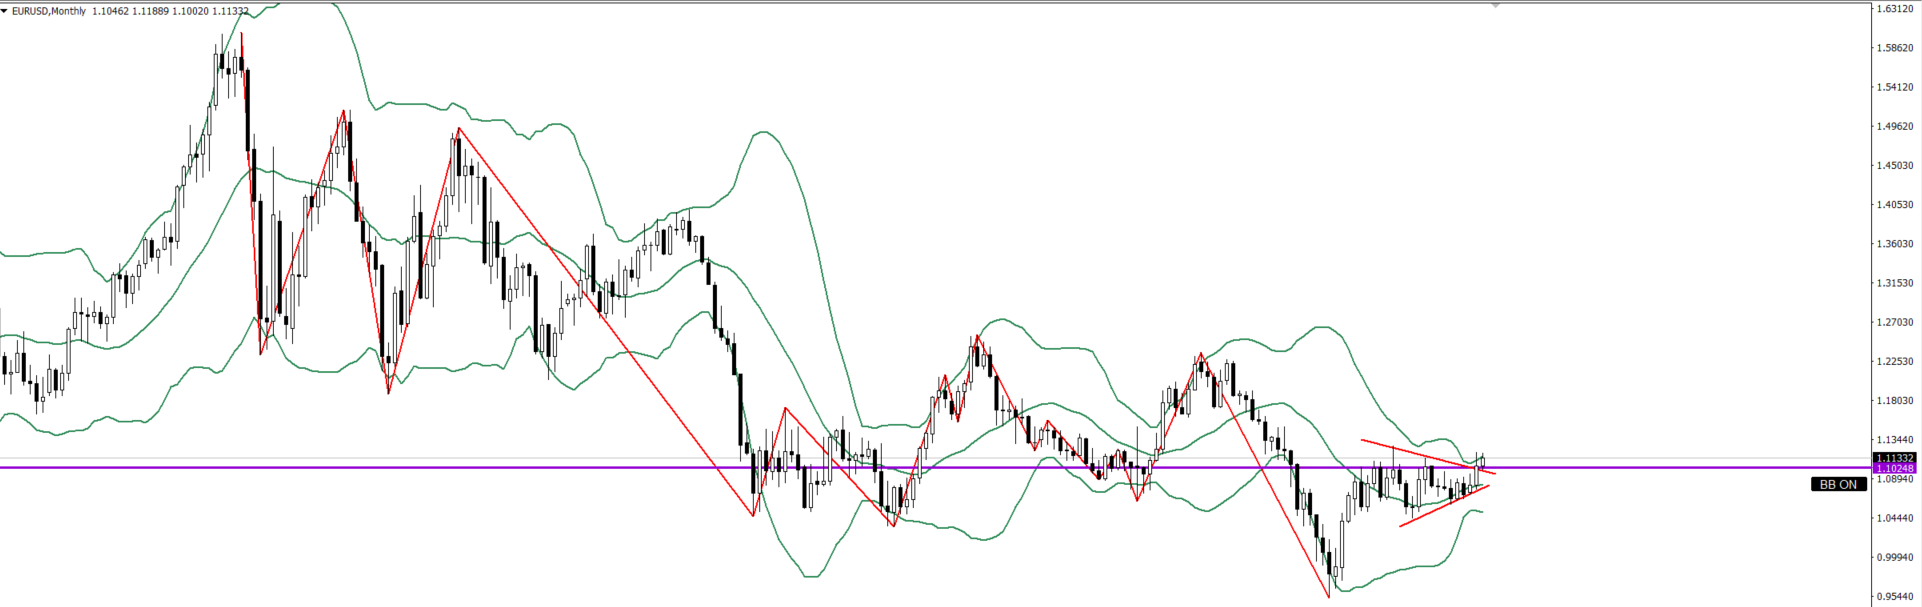Viewport: 1922px width, 607px height.
Task: Click the 1.49620 price axis label
Action: [1895, 127]
